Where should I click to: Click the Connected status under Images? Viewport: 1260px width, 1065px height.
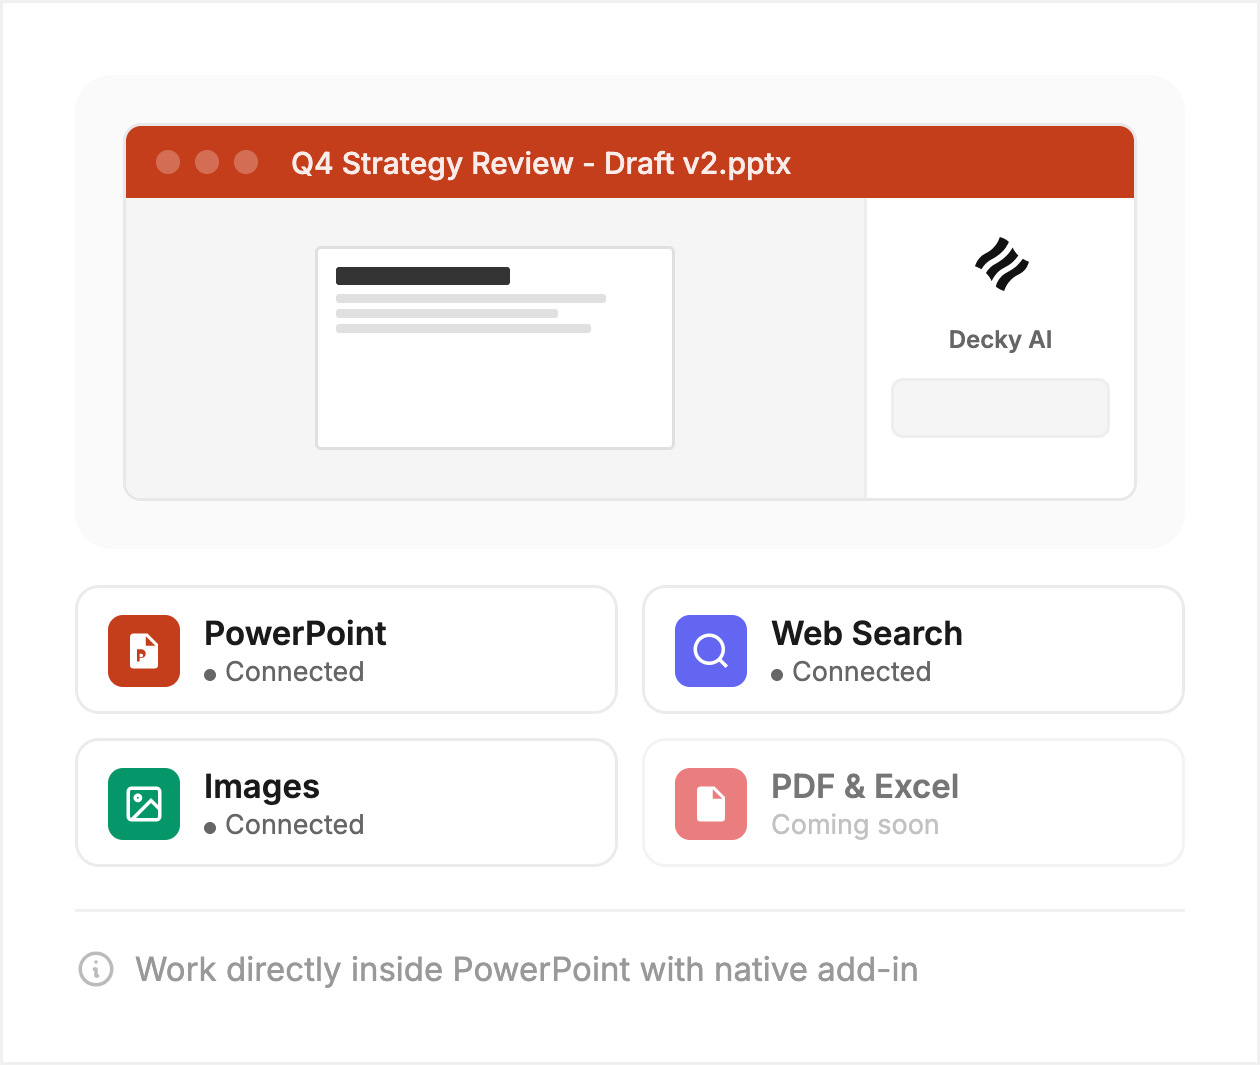(284, 825)
